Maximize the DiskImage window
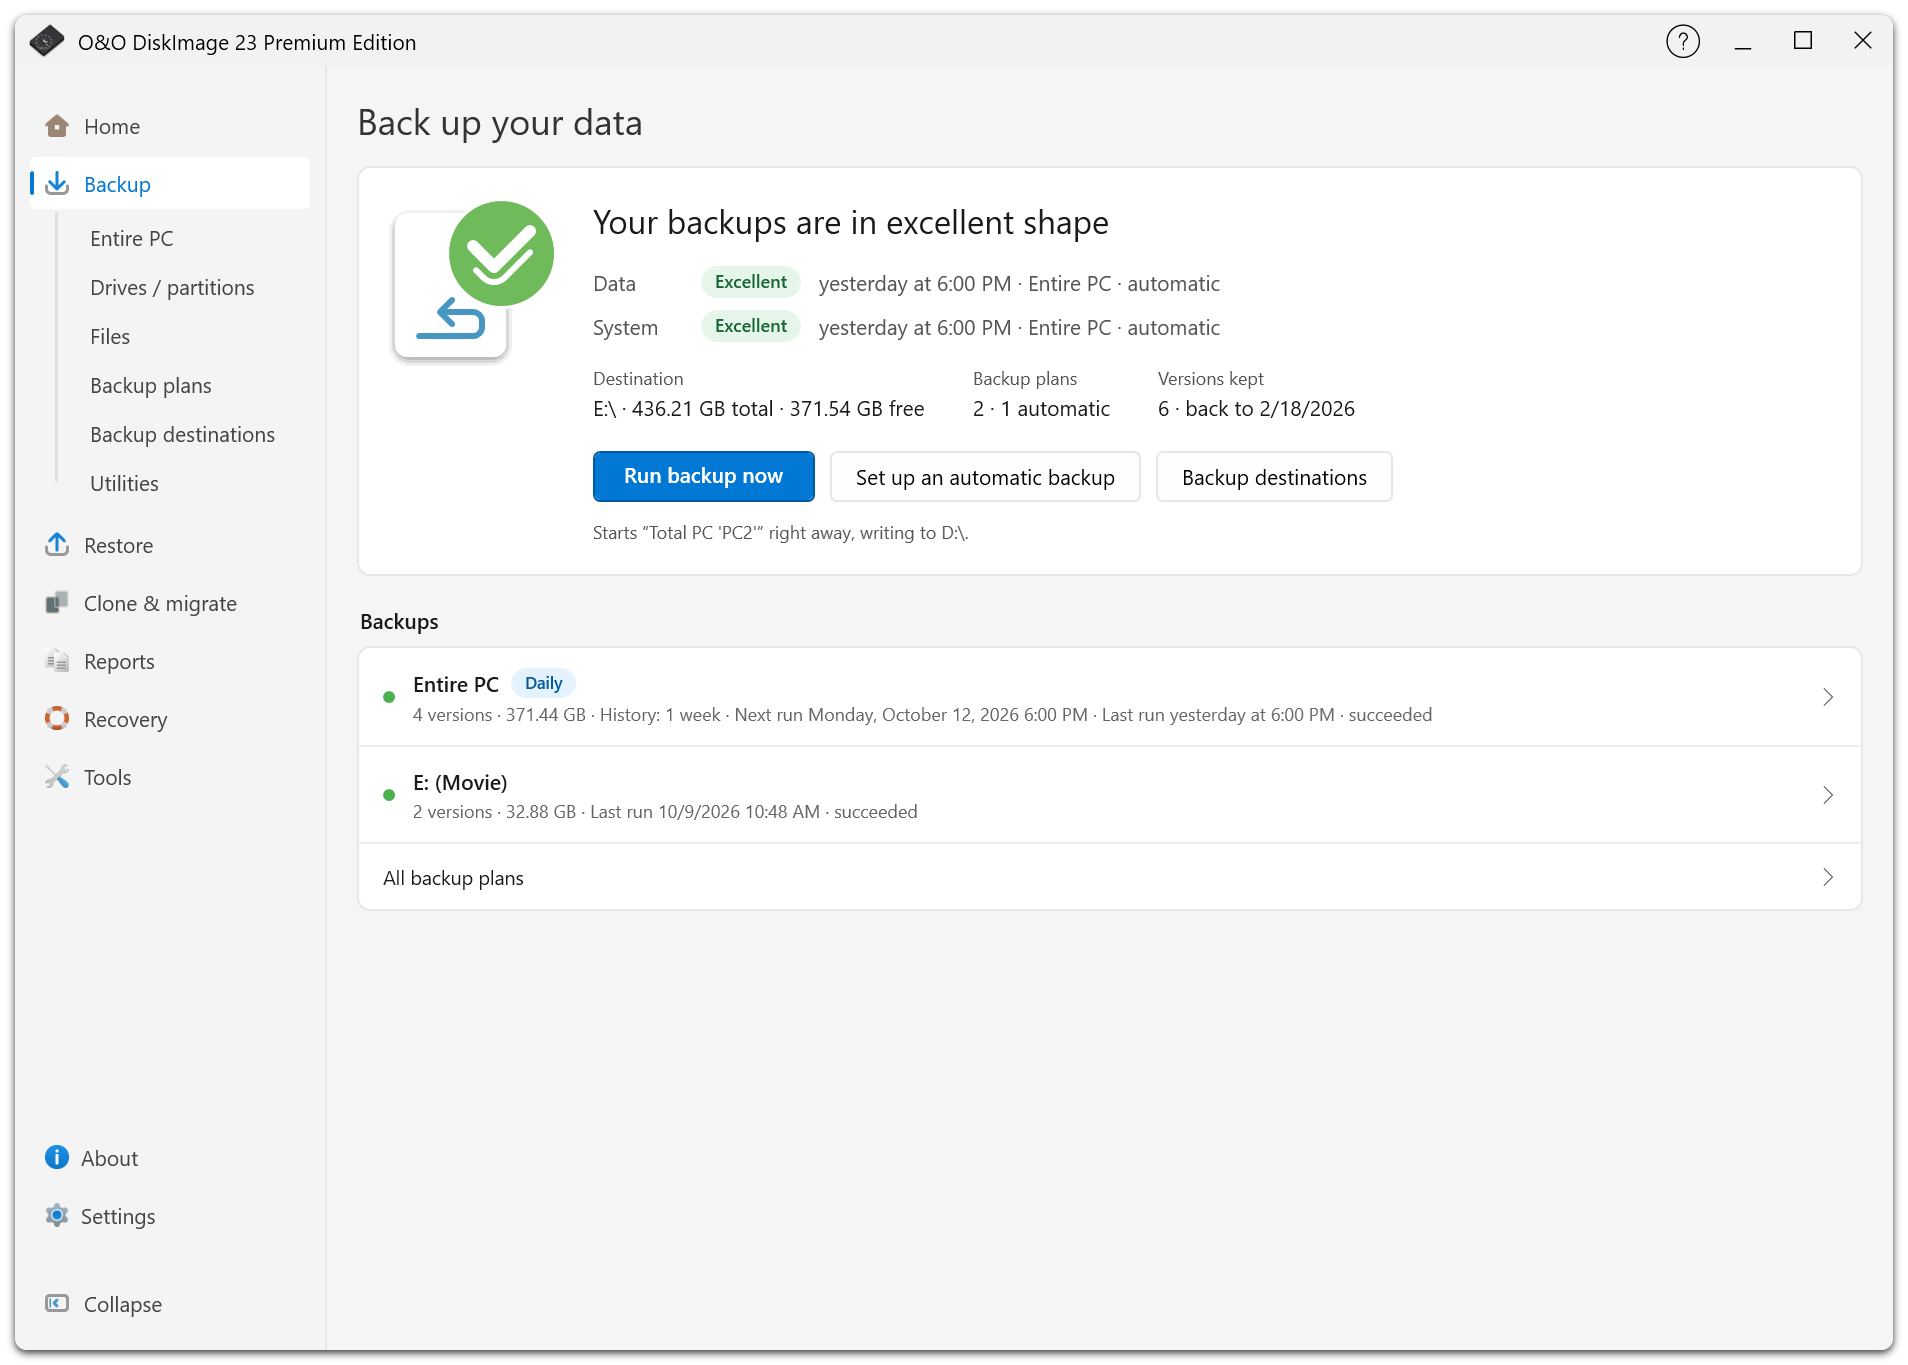This screenshot has width=1908, height=1365. coord(1803,41)
